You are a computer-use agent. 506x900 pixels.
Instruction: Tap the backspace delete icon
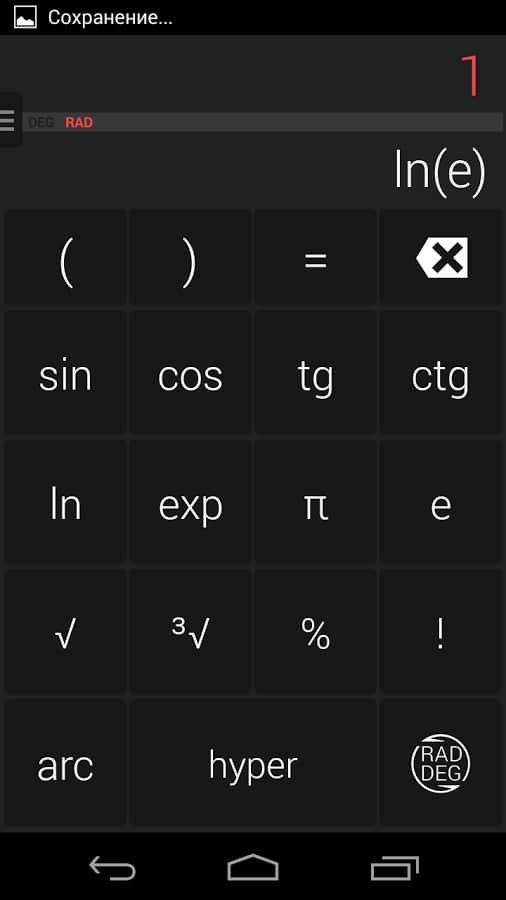coord(441,258)
